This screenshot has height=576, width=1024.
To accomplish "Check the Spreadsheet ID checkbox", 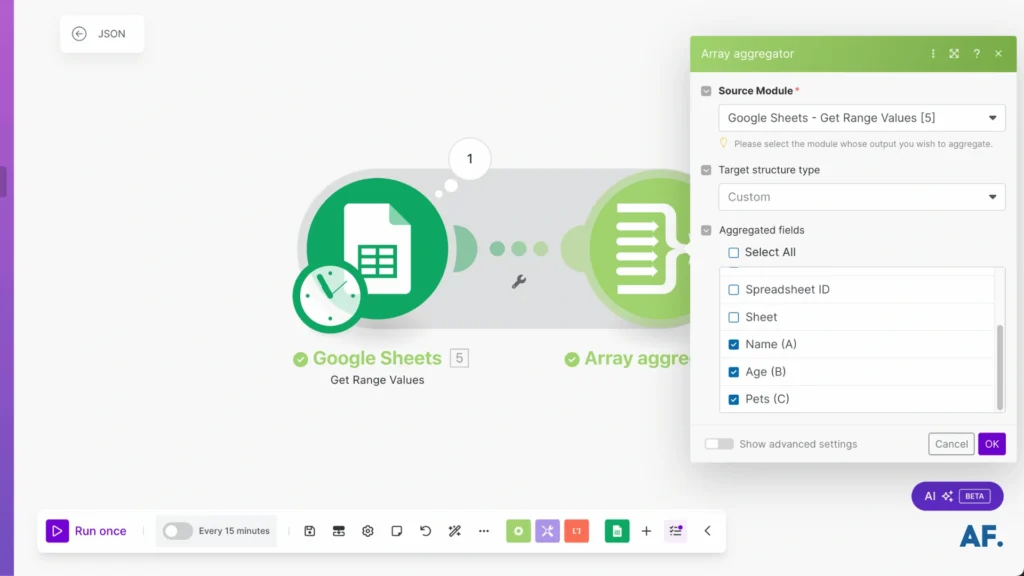I will click(x=733, y=289).
